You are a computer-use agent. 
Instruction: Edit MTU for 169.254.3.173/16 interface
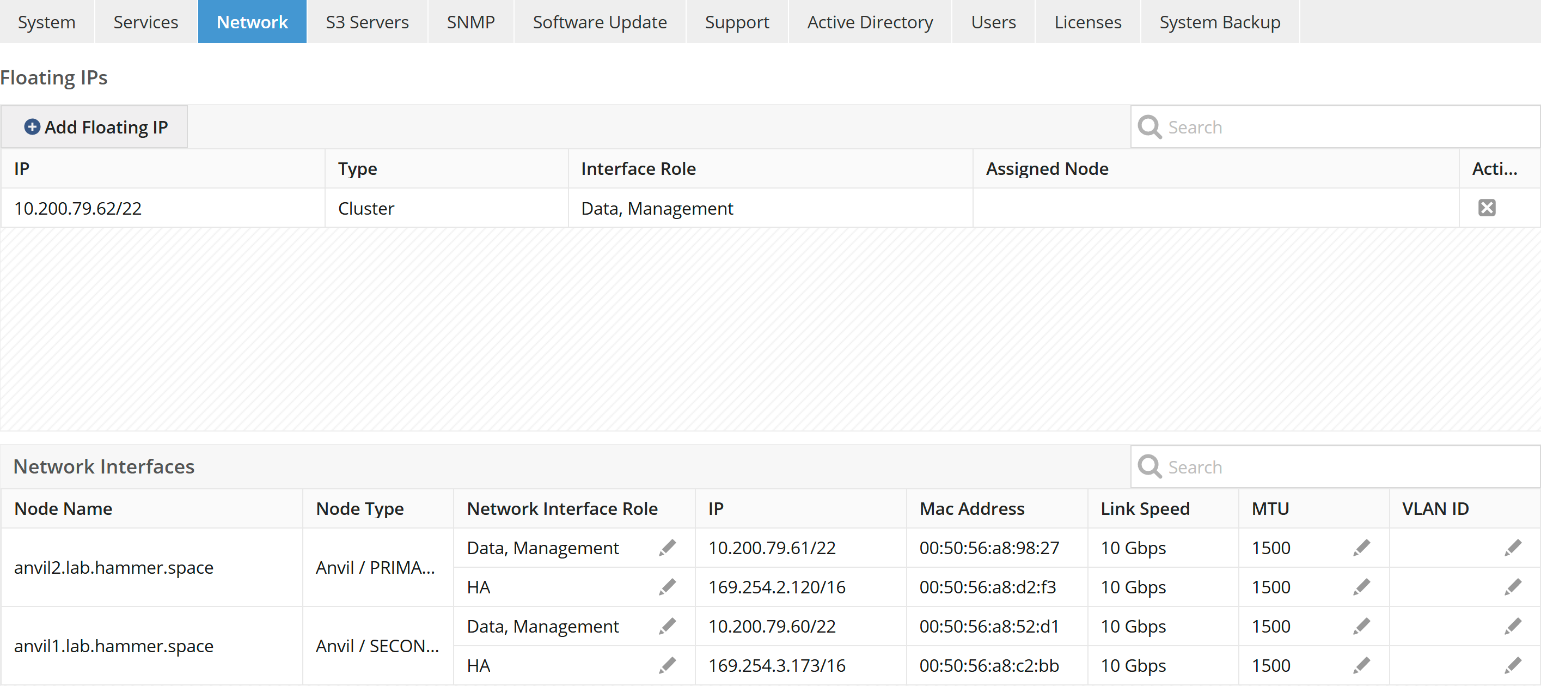[x=1361, y=665]
